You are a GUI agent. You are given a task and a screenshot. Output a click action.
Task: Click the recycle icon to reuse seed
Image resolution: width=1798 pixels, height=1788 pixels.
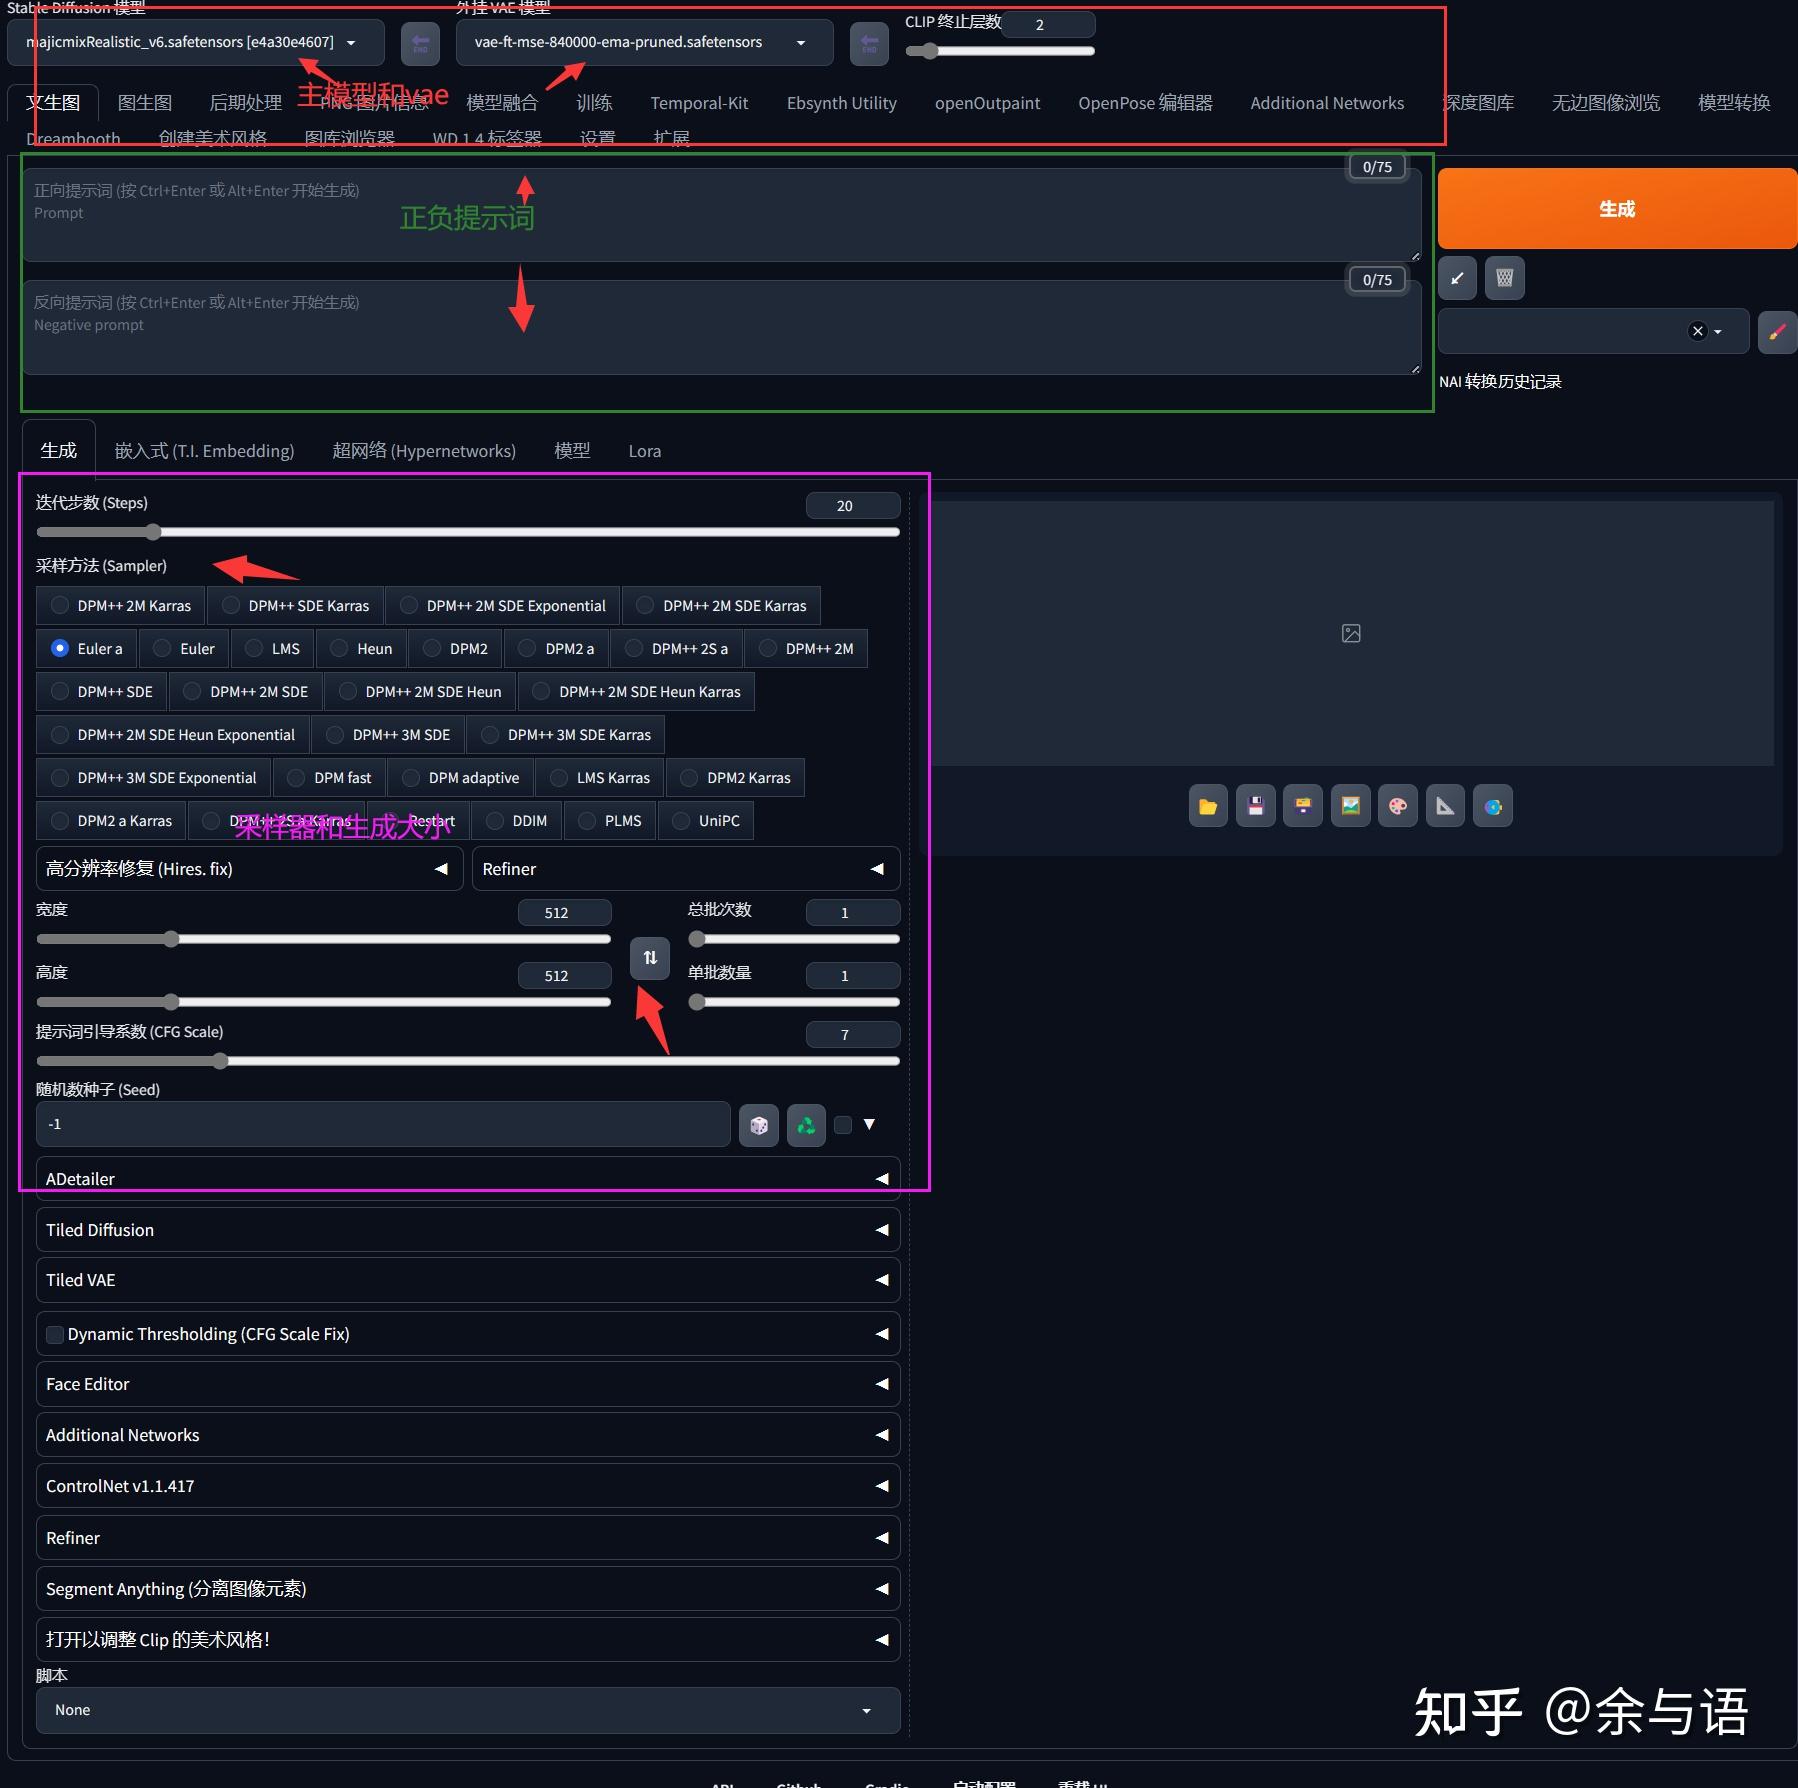(806, 1124)
